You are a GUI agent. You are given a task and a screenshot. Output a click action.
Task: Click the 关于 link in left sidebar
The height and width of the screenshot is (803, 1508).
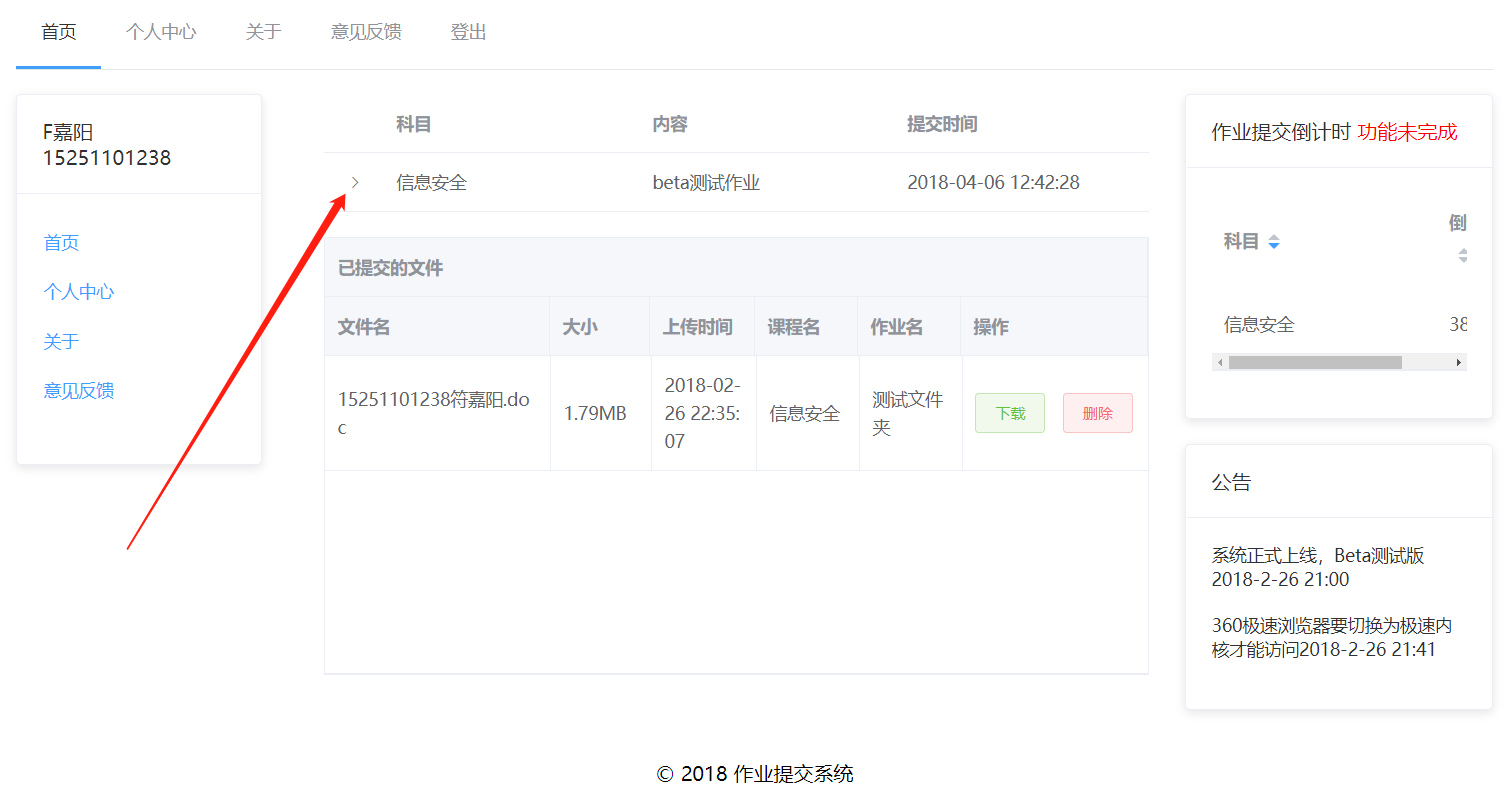tap(61, 341)
